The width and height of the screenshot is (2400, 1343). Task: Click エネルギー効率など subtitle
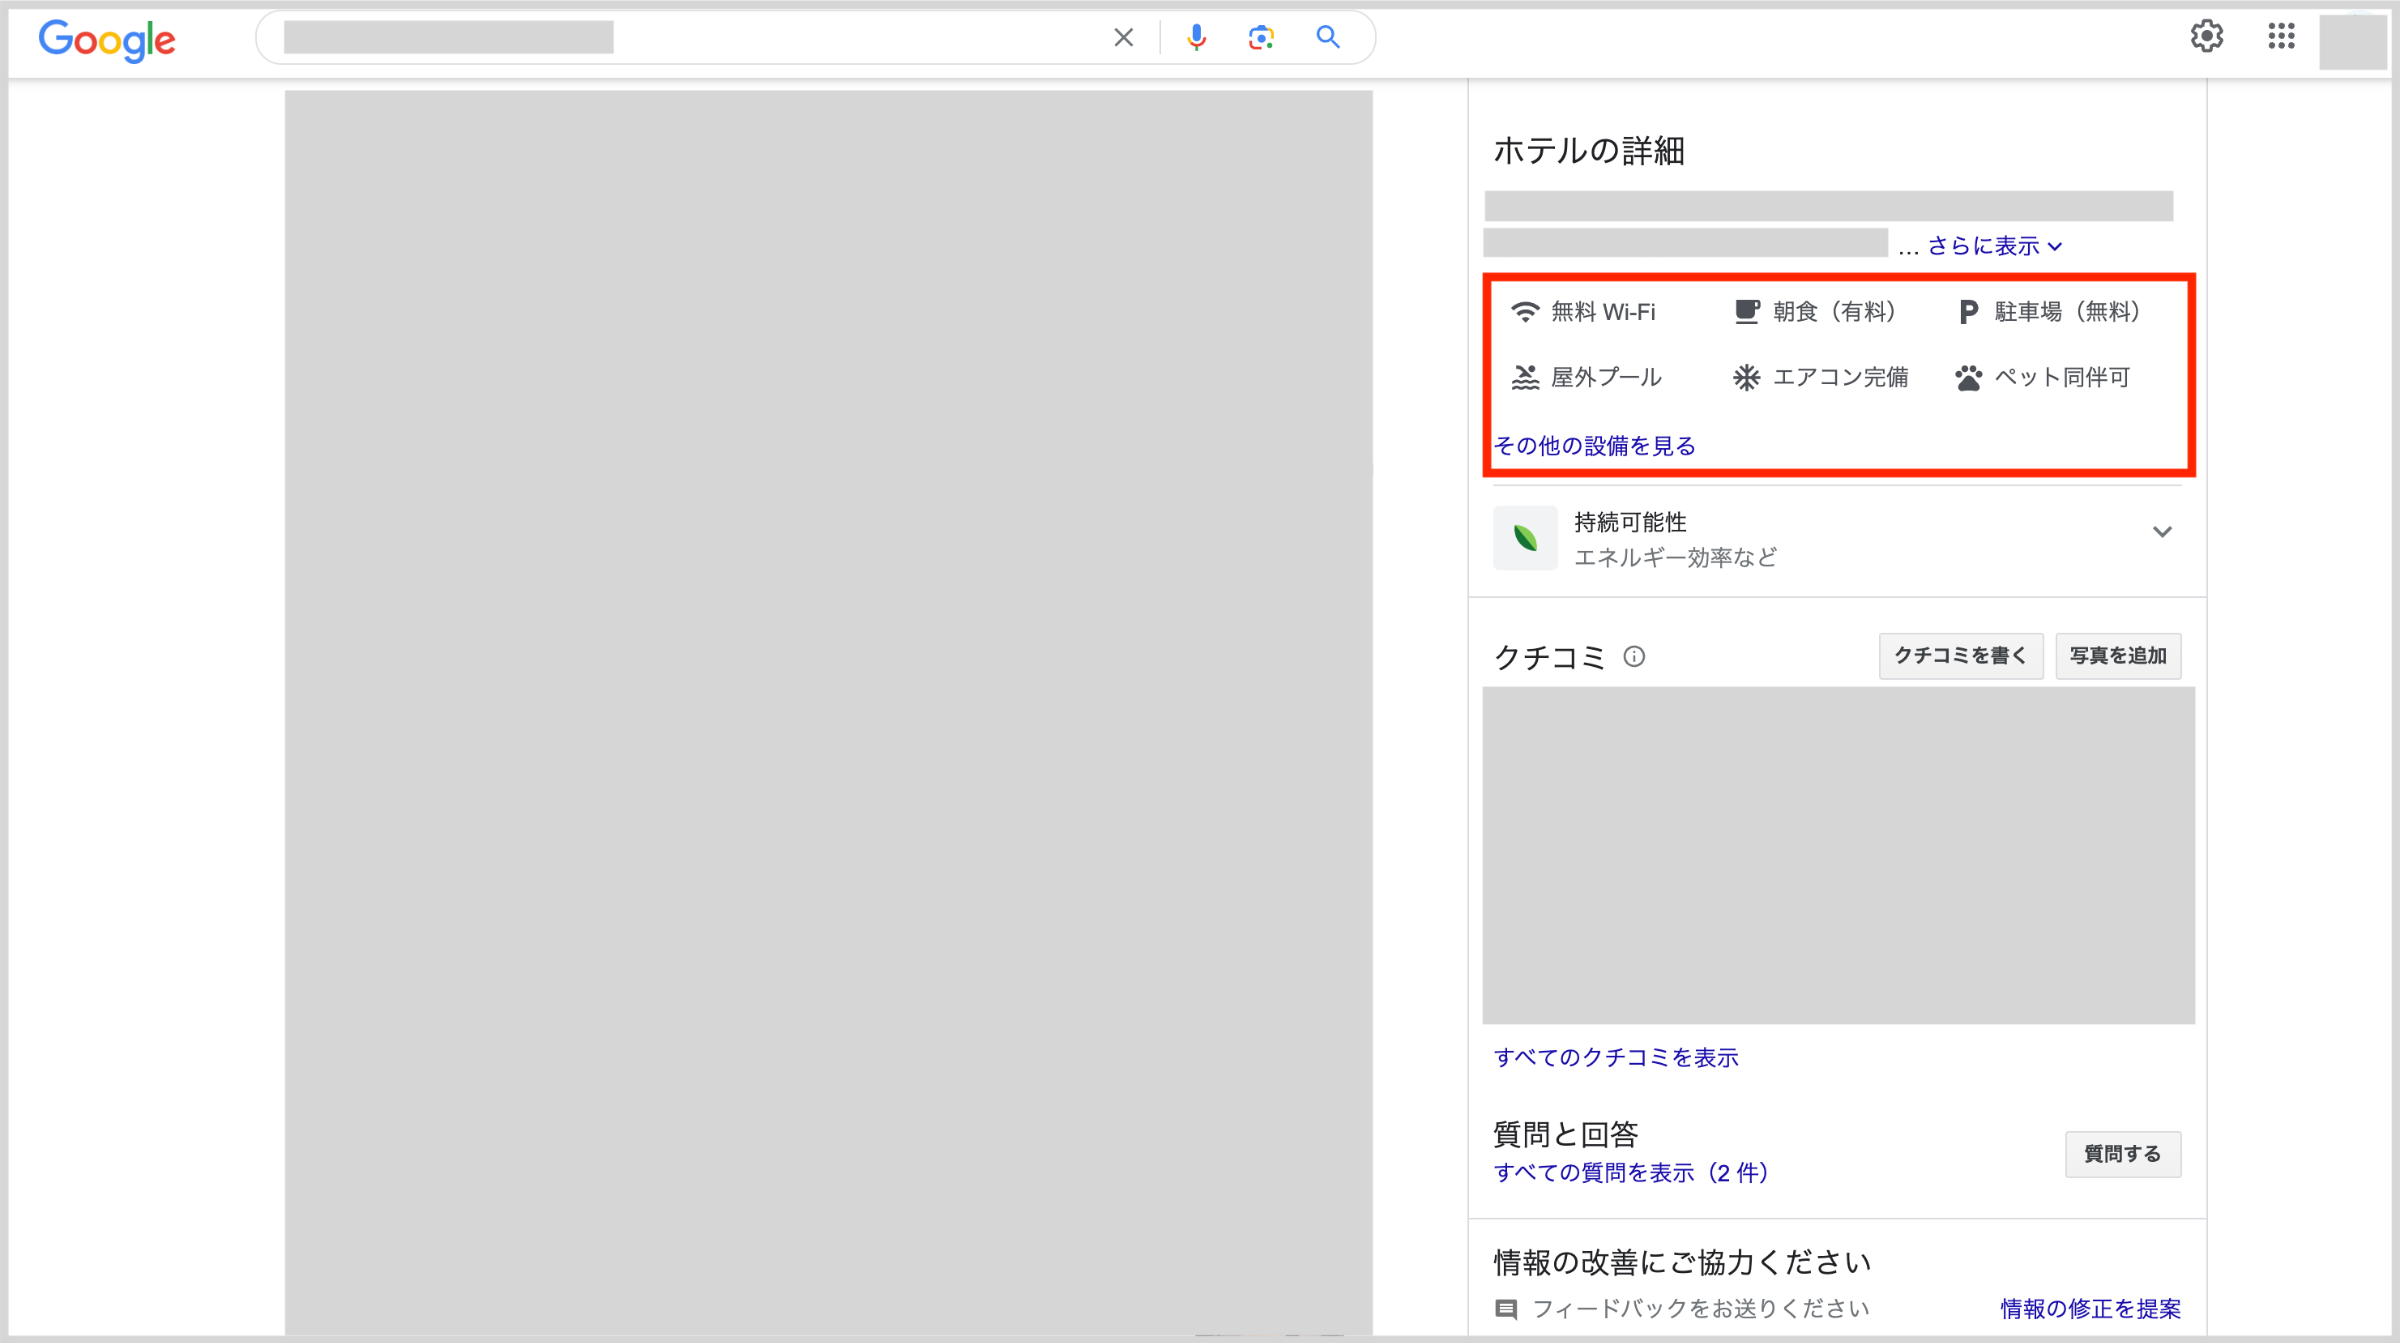pyautogui.click(x=1676, y=558)
